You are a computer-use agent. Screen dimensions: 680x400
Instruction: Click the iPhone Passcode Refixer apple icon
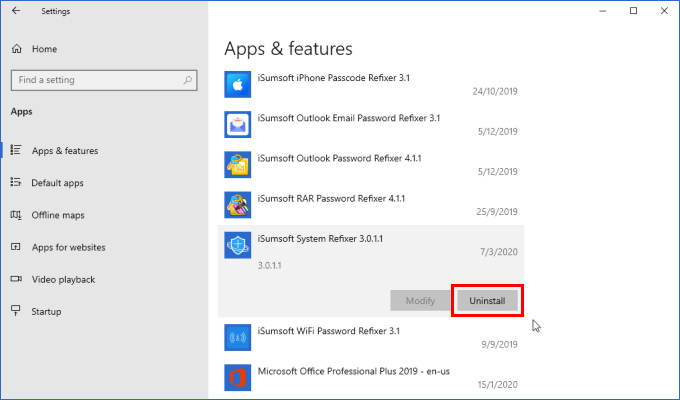click(x=238, y=85)
